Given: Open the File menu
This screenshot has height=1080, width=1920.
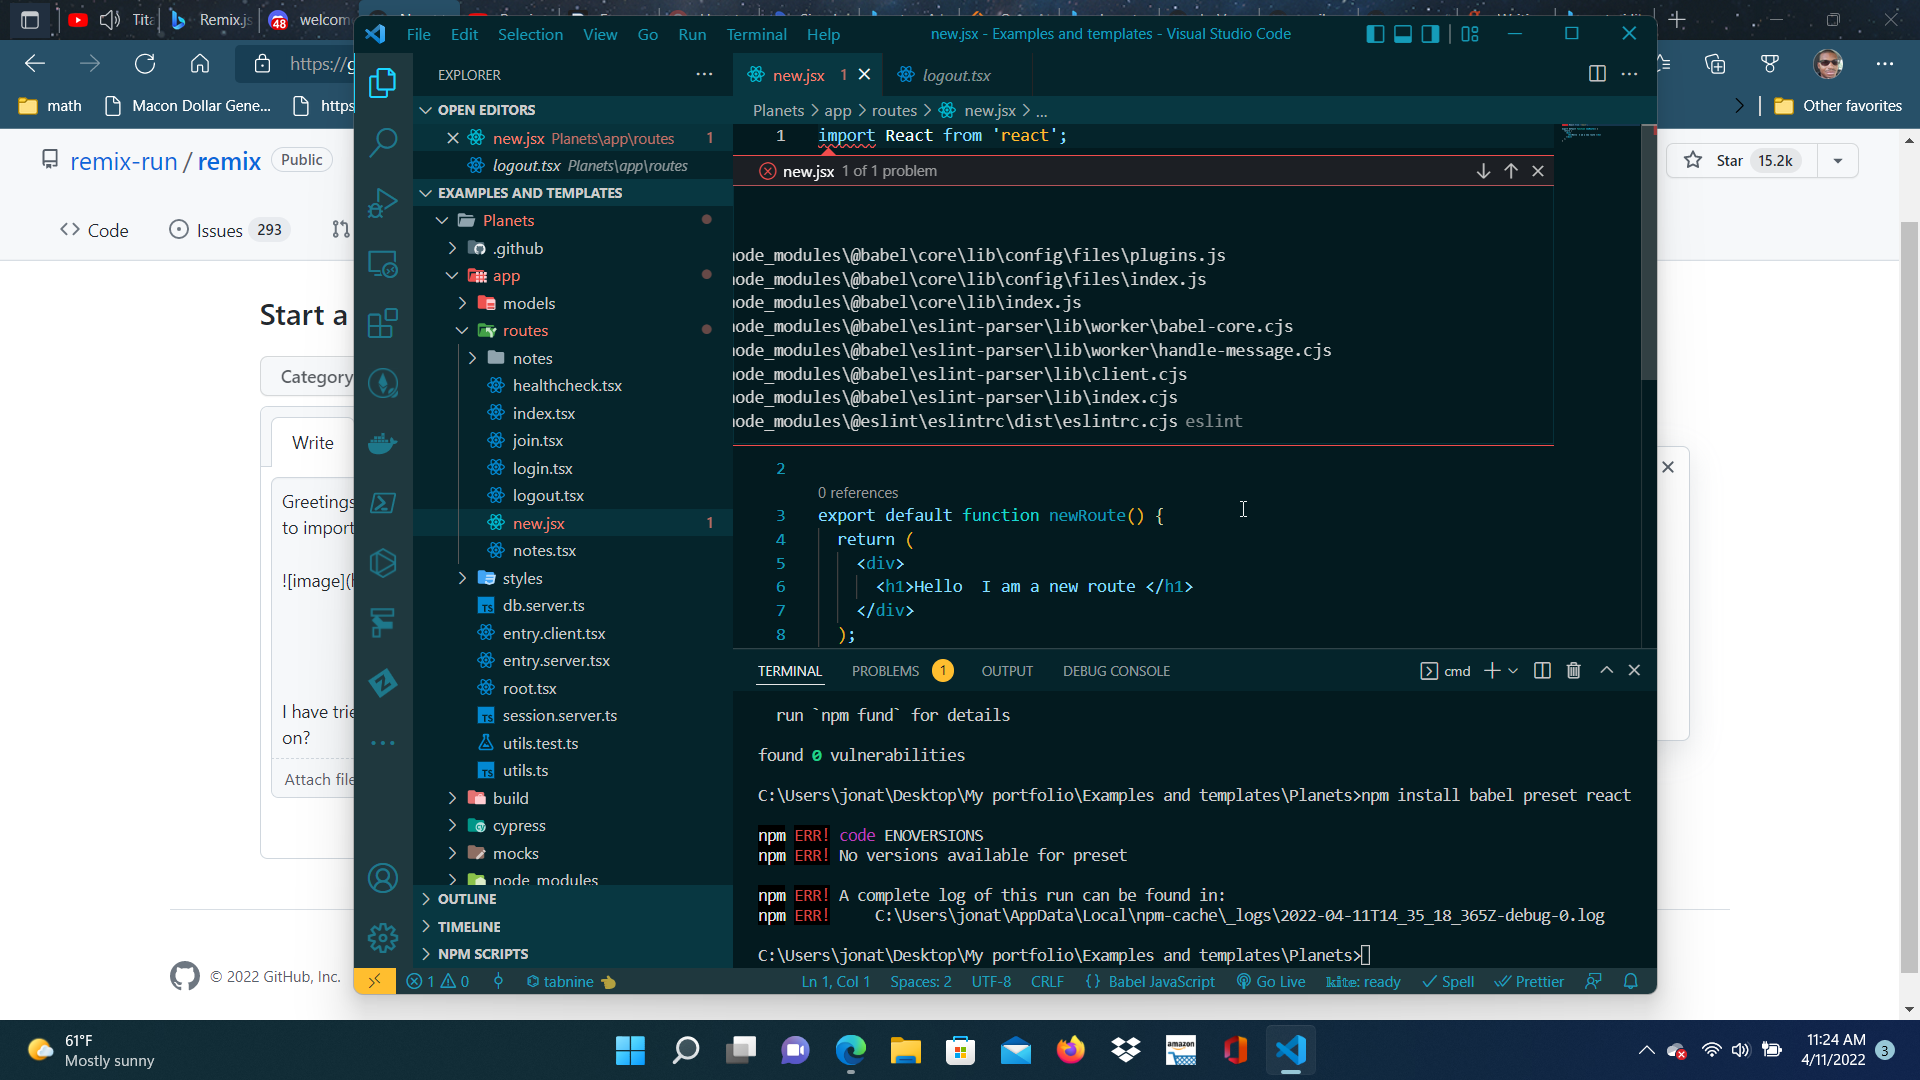Looking at the screenshot, I should (418, 34).
